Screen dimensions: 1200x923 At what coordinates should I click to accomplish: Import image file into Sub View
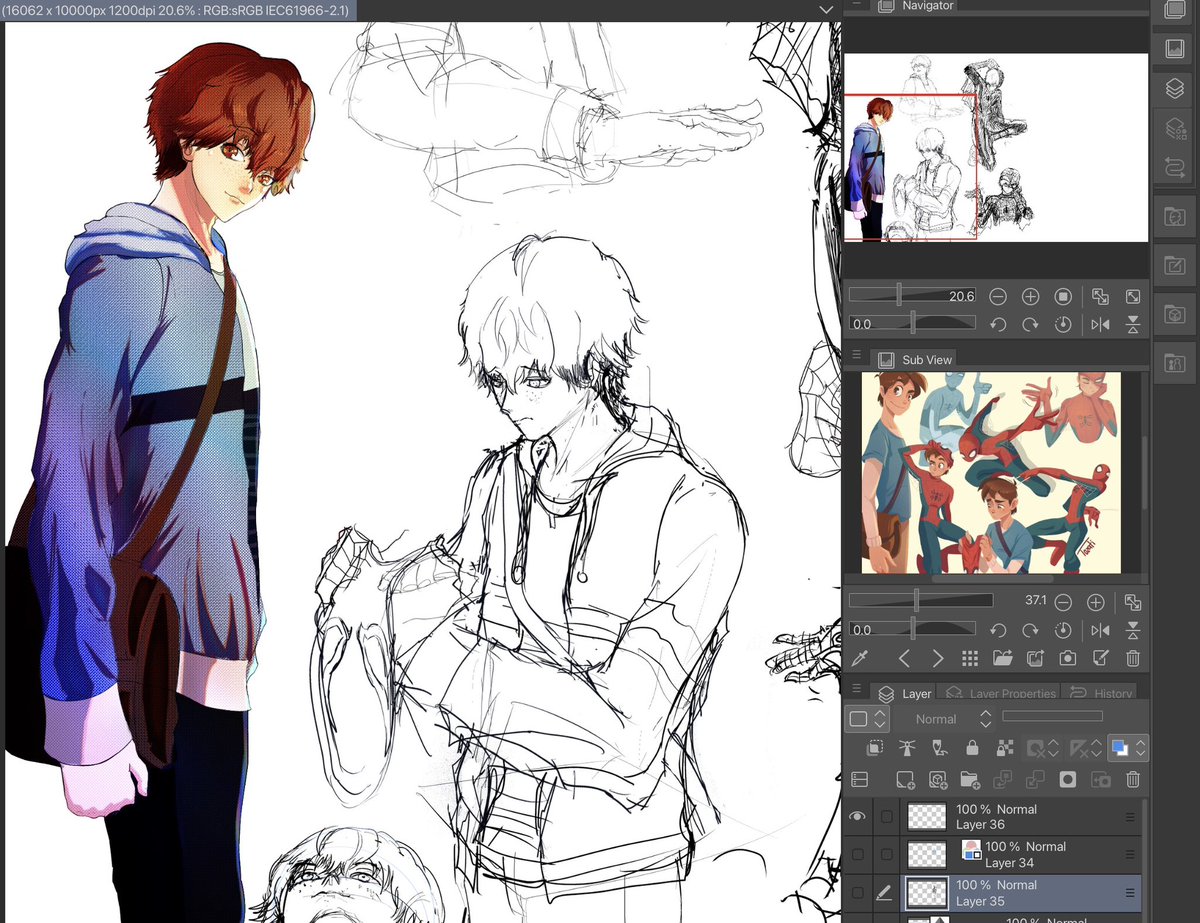point(1002,659)
